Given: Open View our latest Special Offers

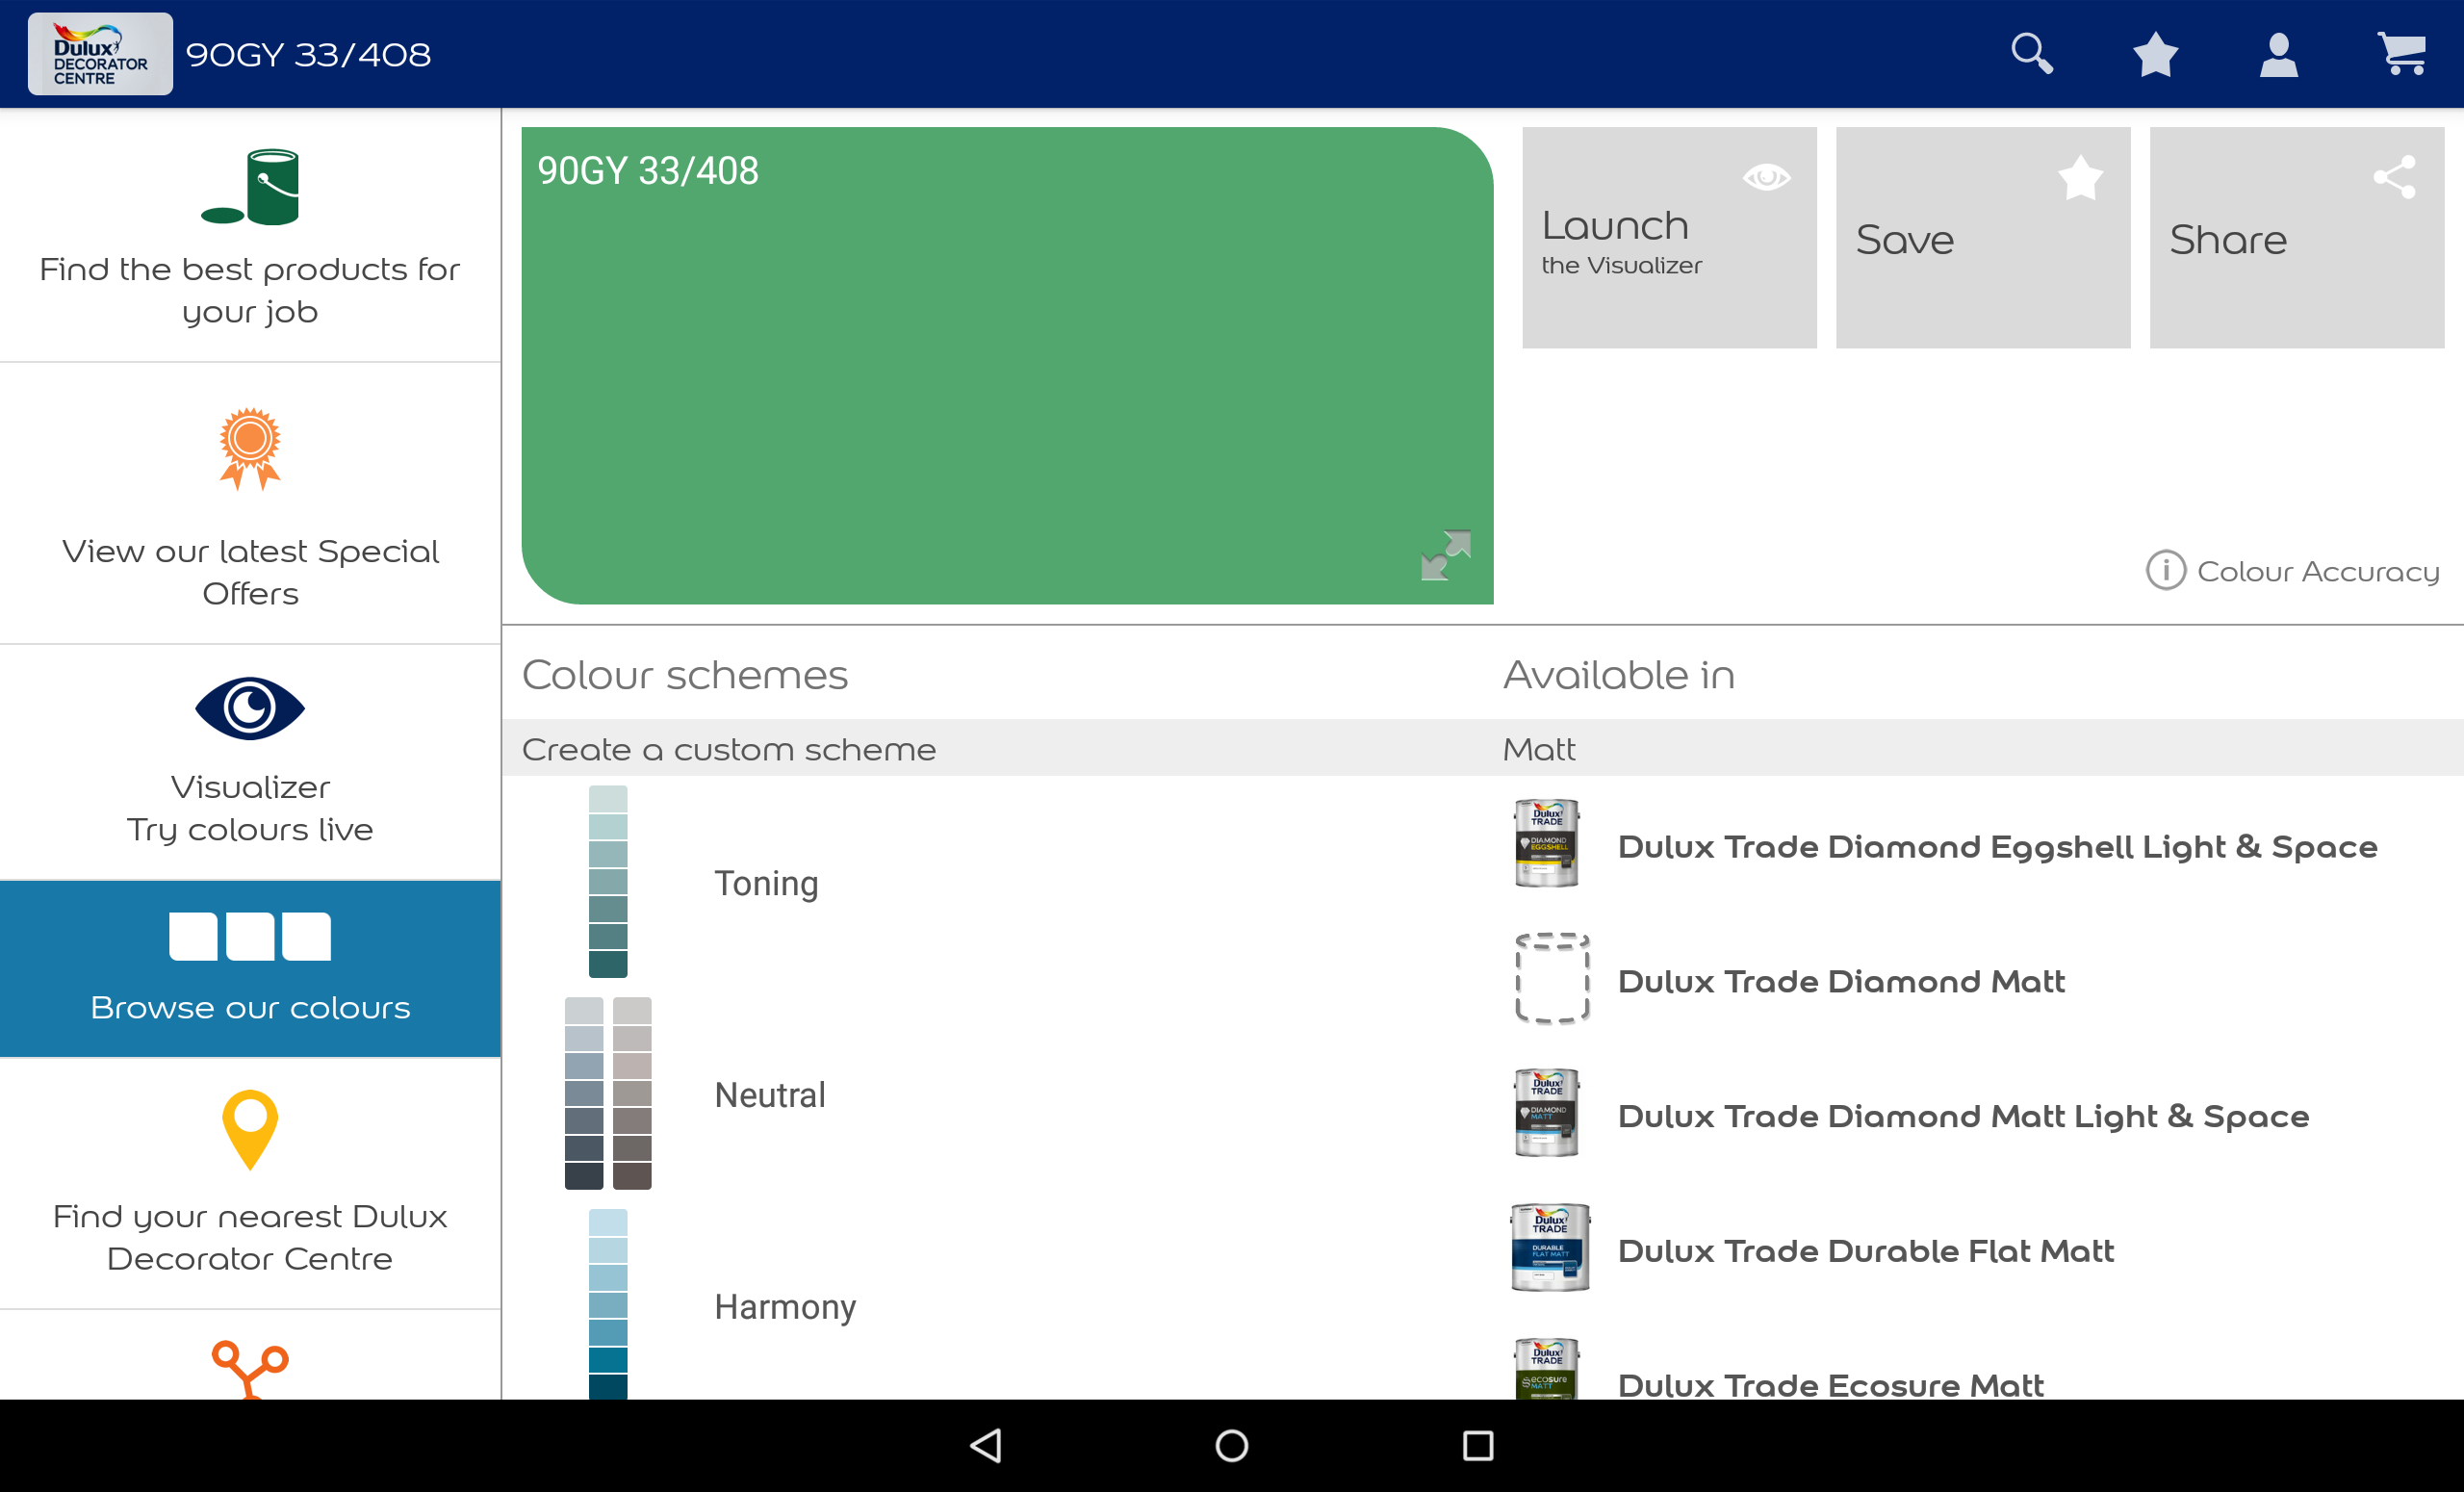Looking at the screenshot, I should click(250, 504).
